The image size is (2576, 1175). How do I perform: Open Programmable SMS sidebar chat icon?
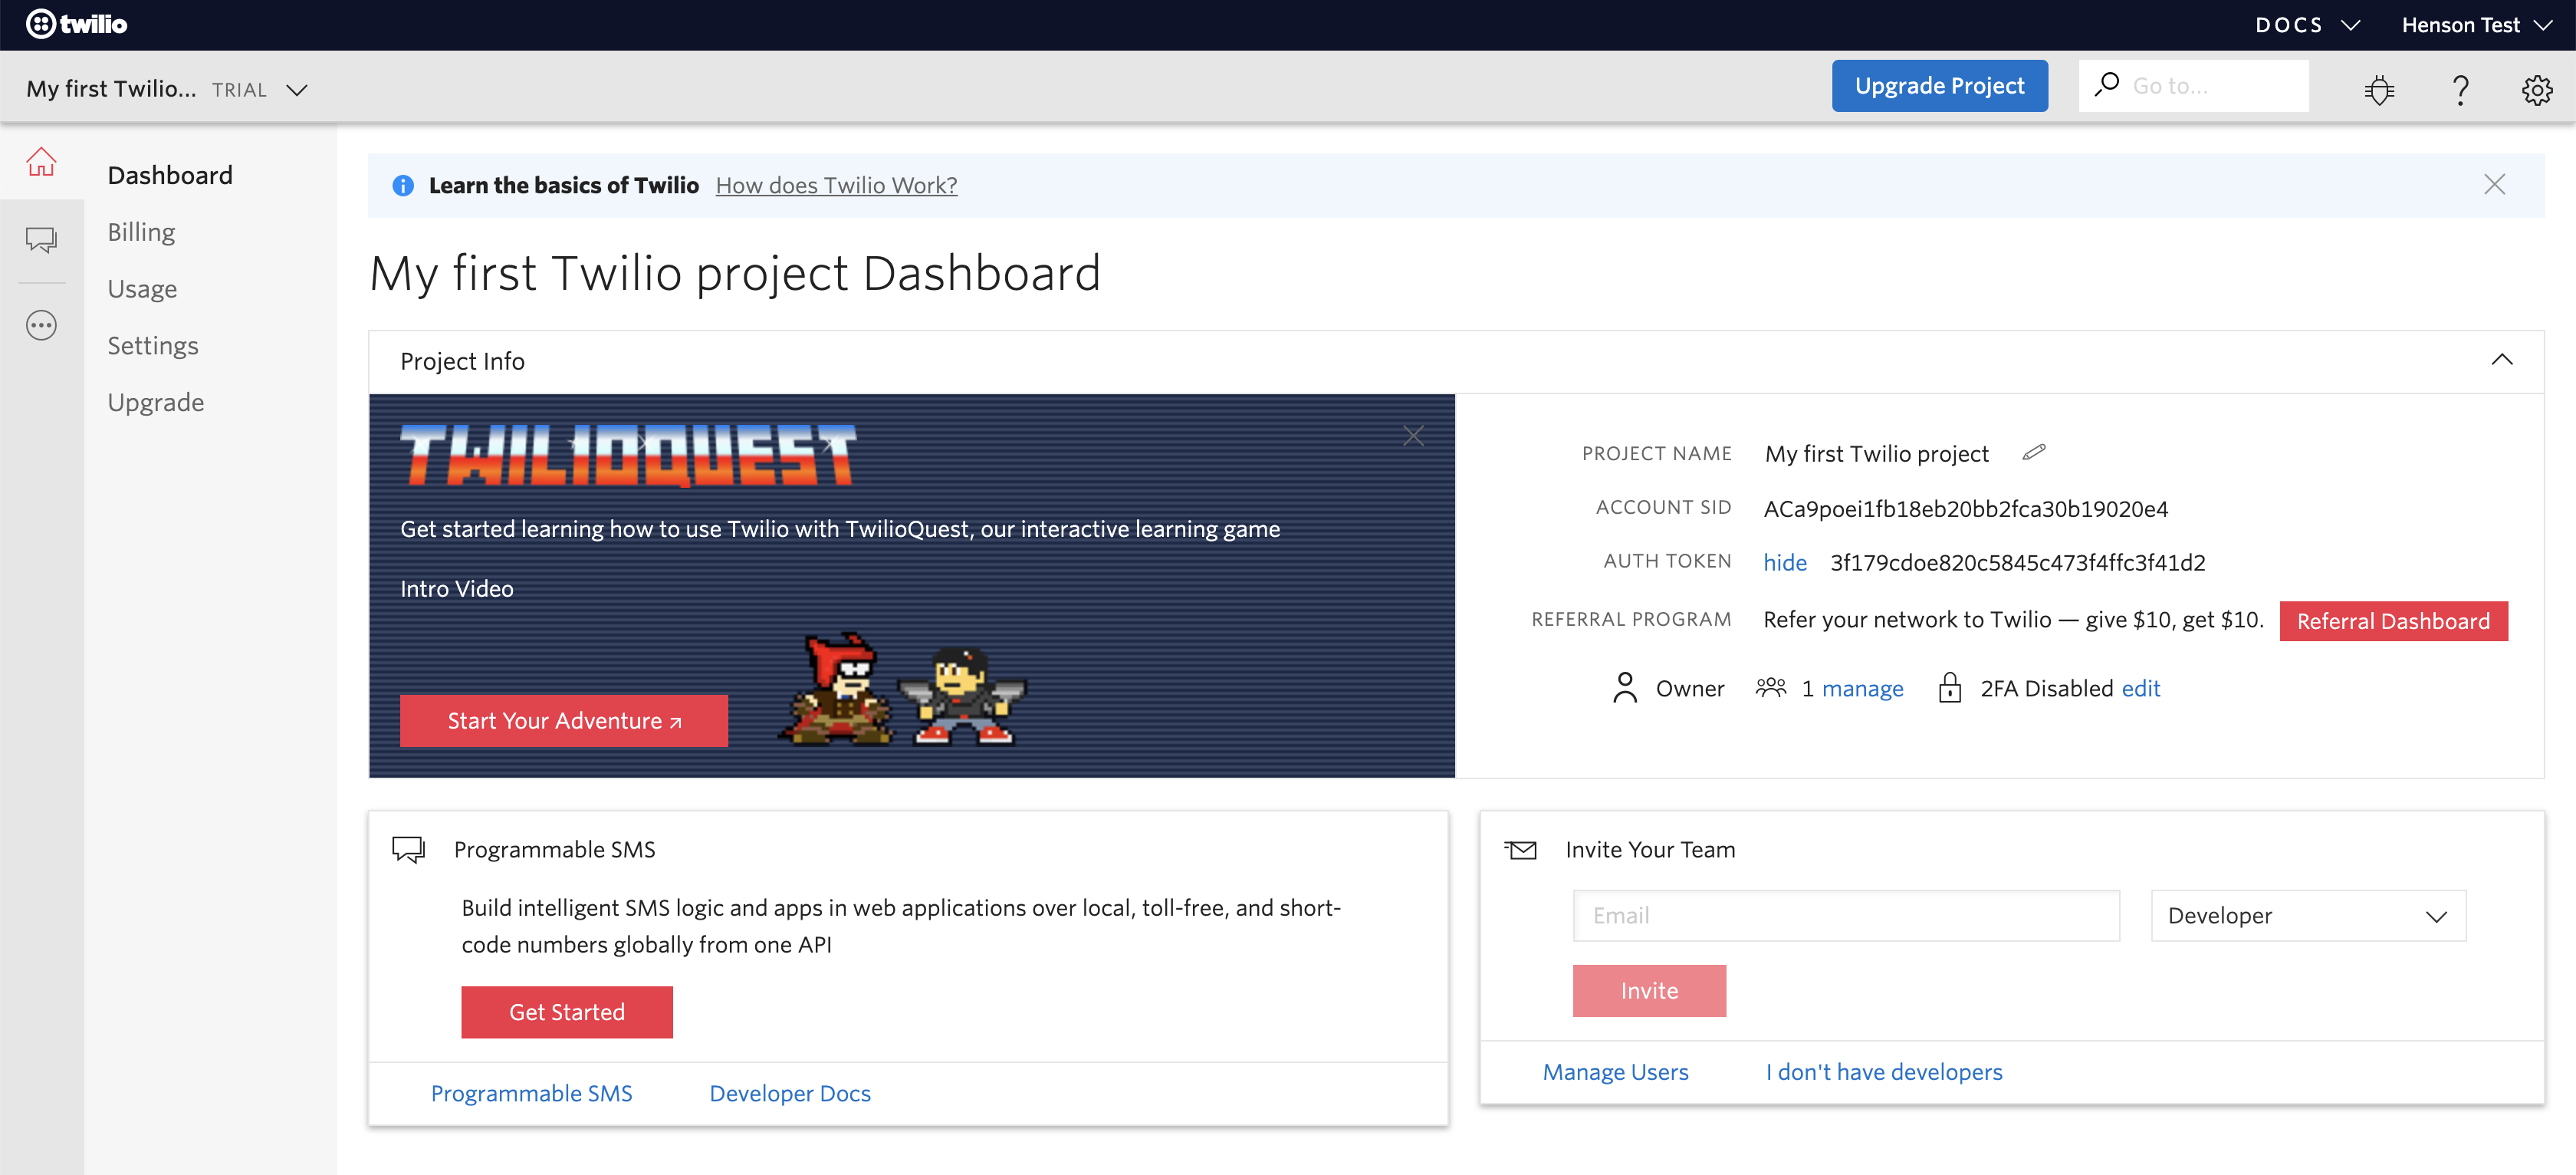41,240
